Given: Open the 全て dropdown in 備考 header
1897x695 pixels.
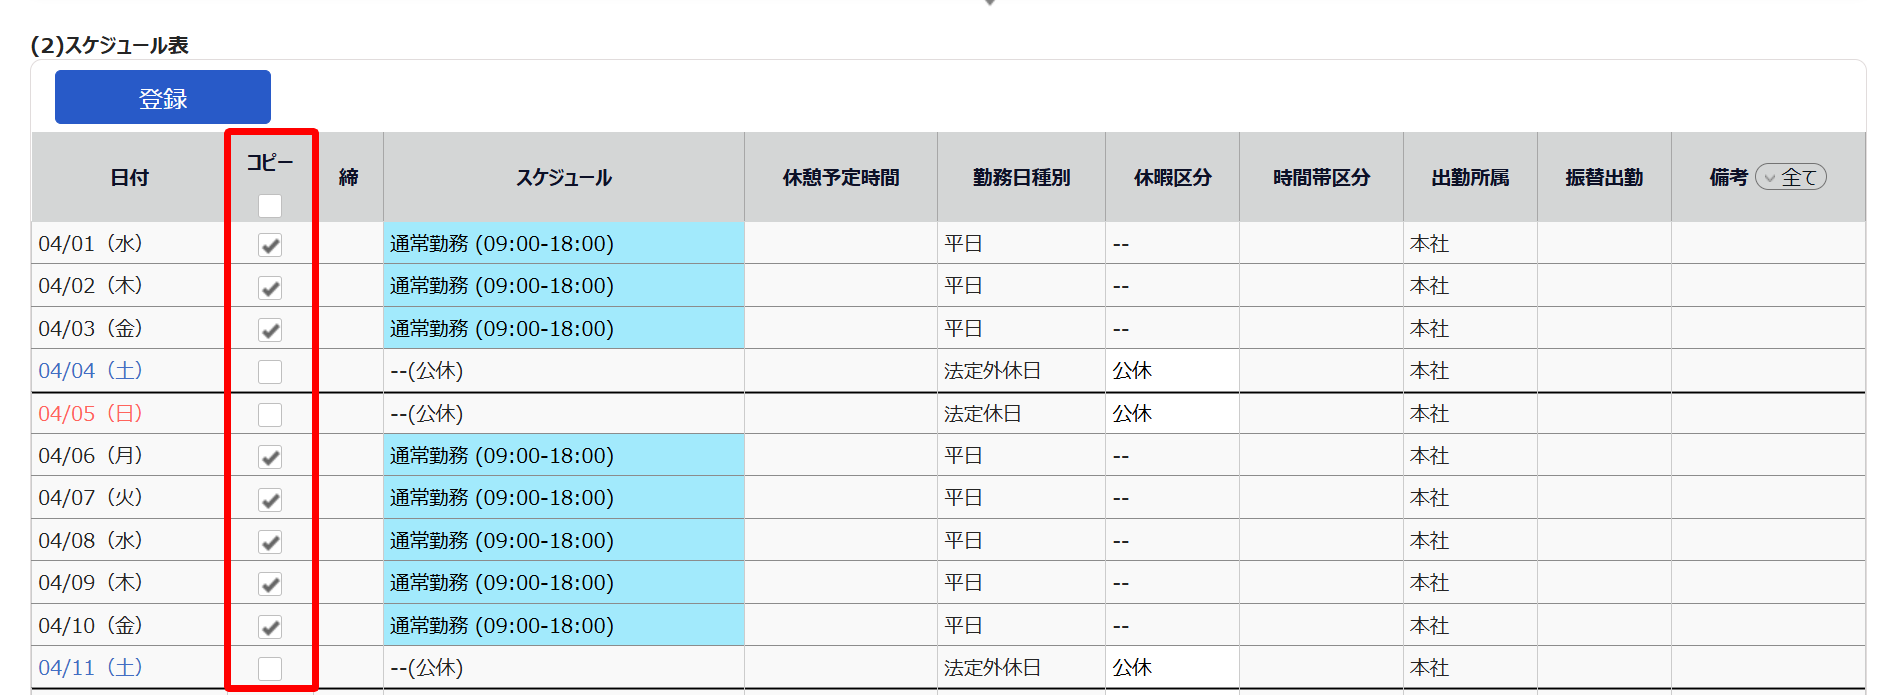Looking at the screenshot, I should (x=1791, y=177).
